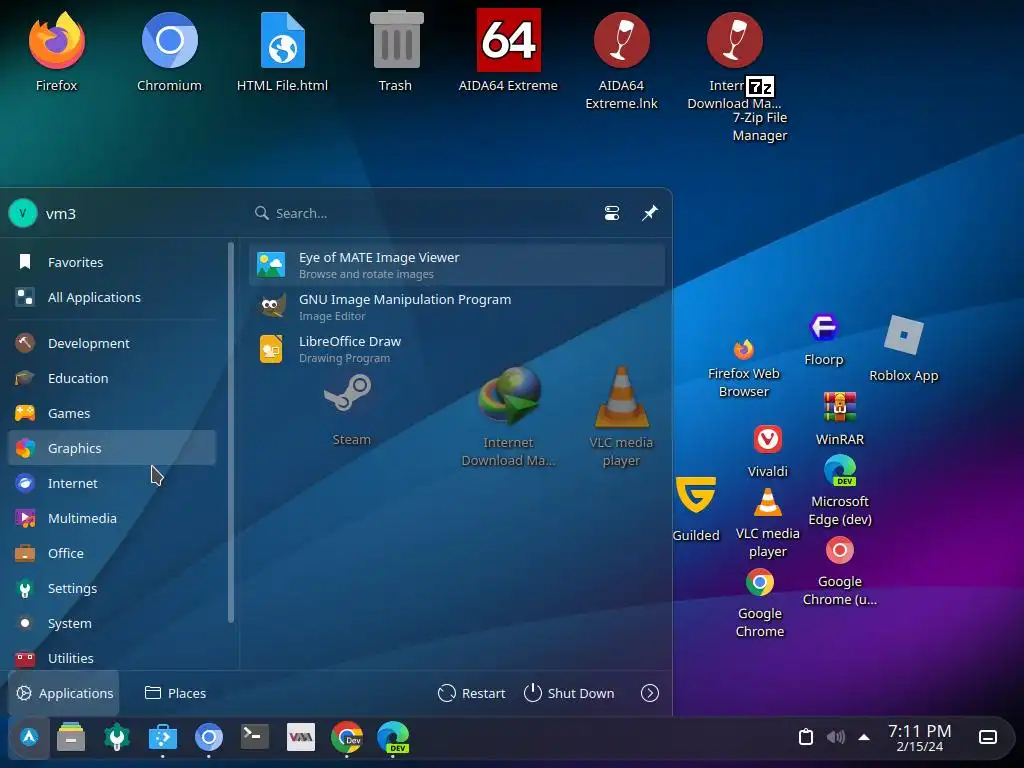
Task: Select Favorites category
Action: (112, 262)
